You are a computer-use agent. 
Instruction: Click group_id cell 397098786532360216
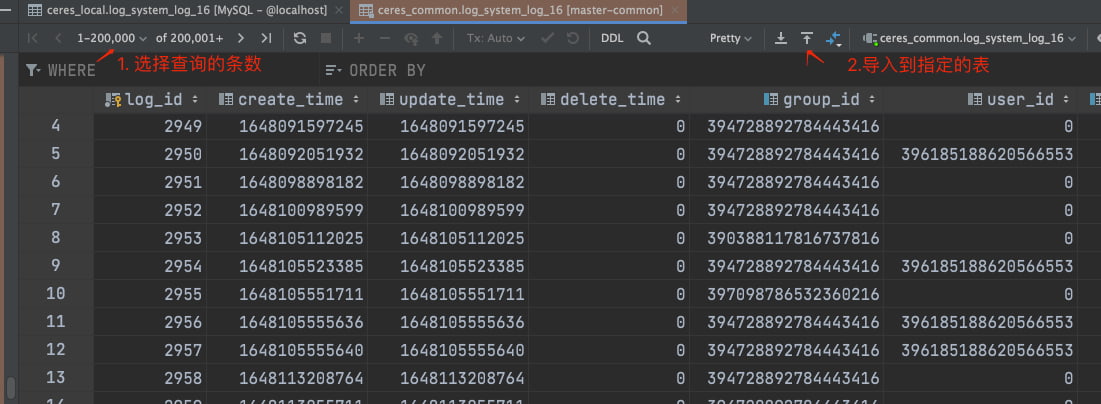[x=786, y=294]
